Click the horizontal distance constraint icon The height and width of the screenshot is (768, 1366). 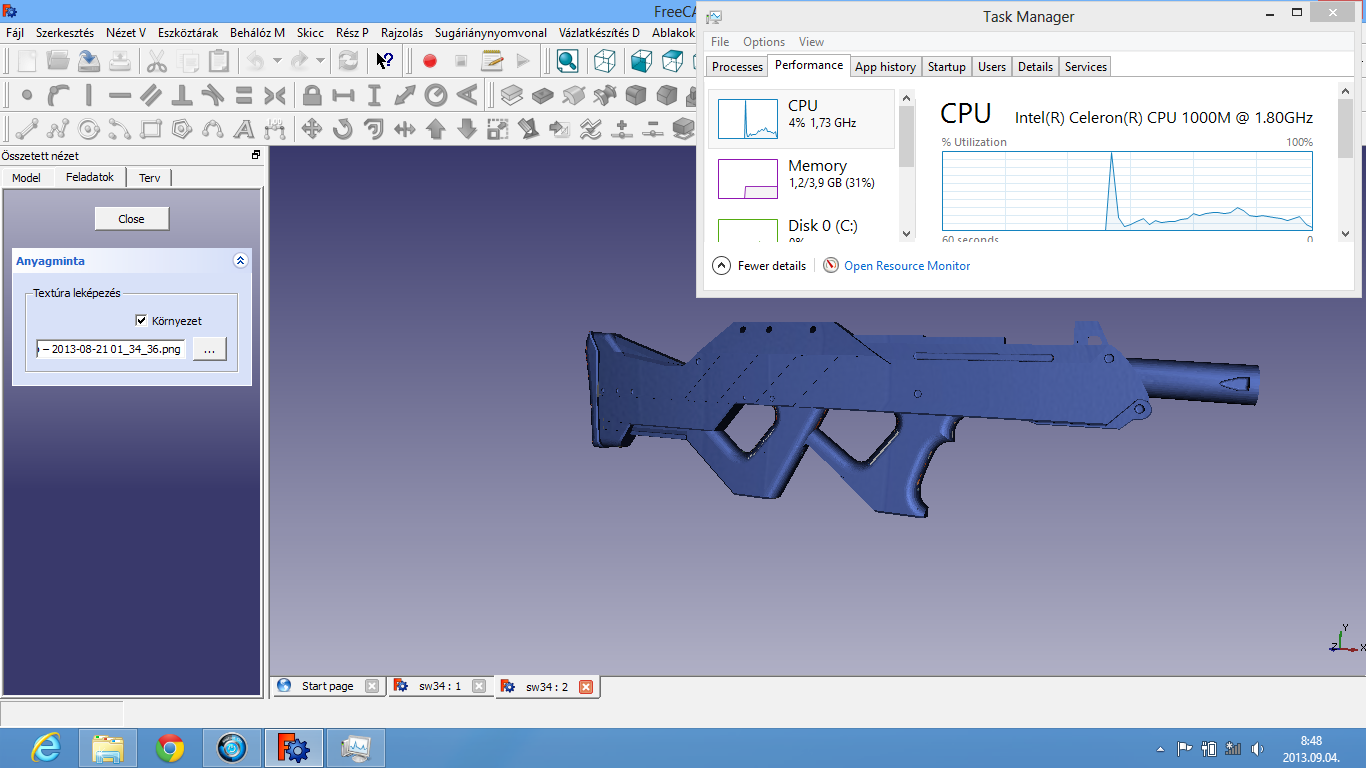[x=343, y=96]
